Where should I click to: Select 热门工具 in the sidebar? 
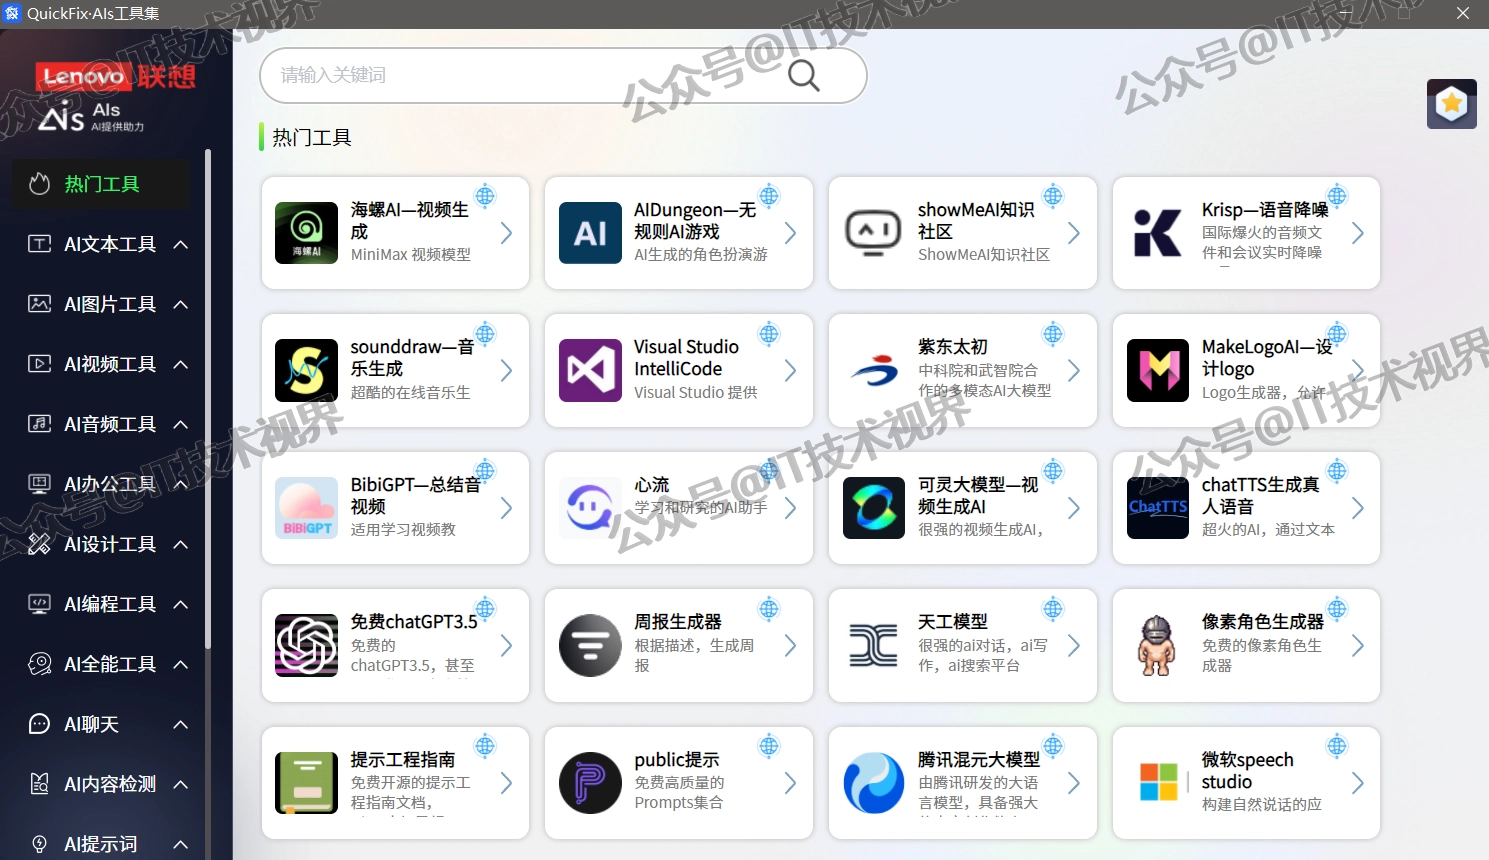(x=101, y=184)
